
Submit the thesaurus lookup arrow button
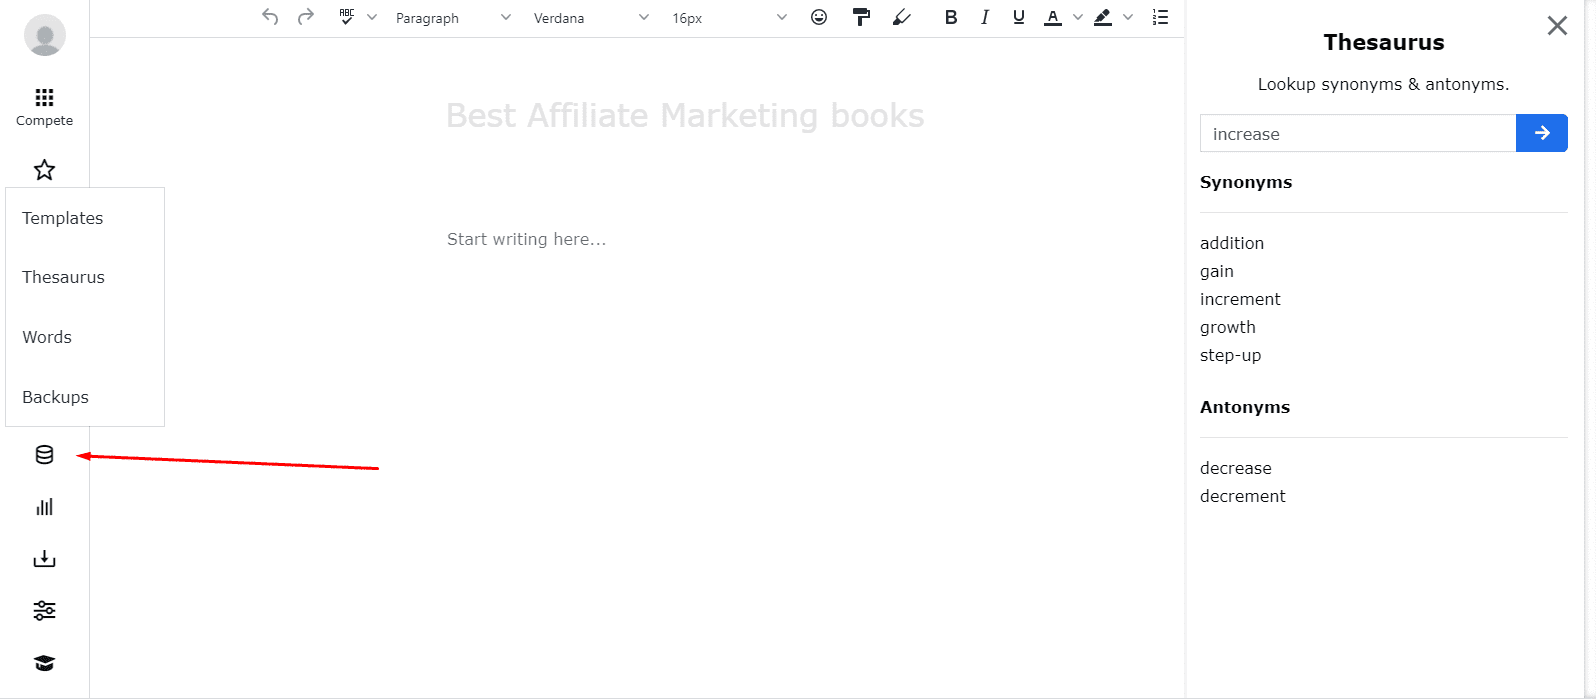[1542, 133]
